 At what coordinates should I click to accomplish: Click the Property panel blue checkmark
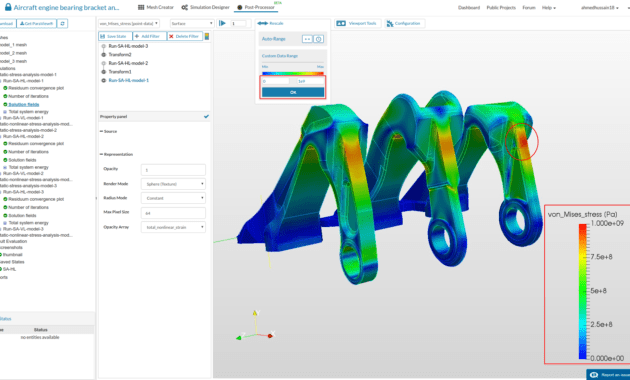click(206, 116)
